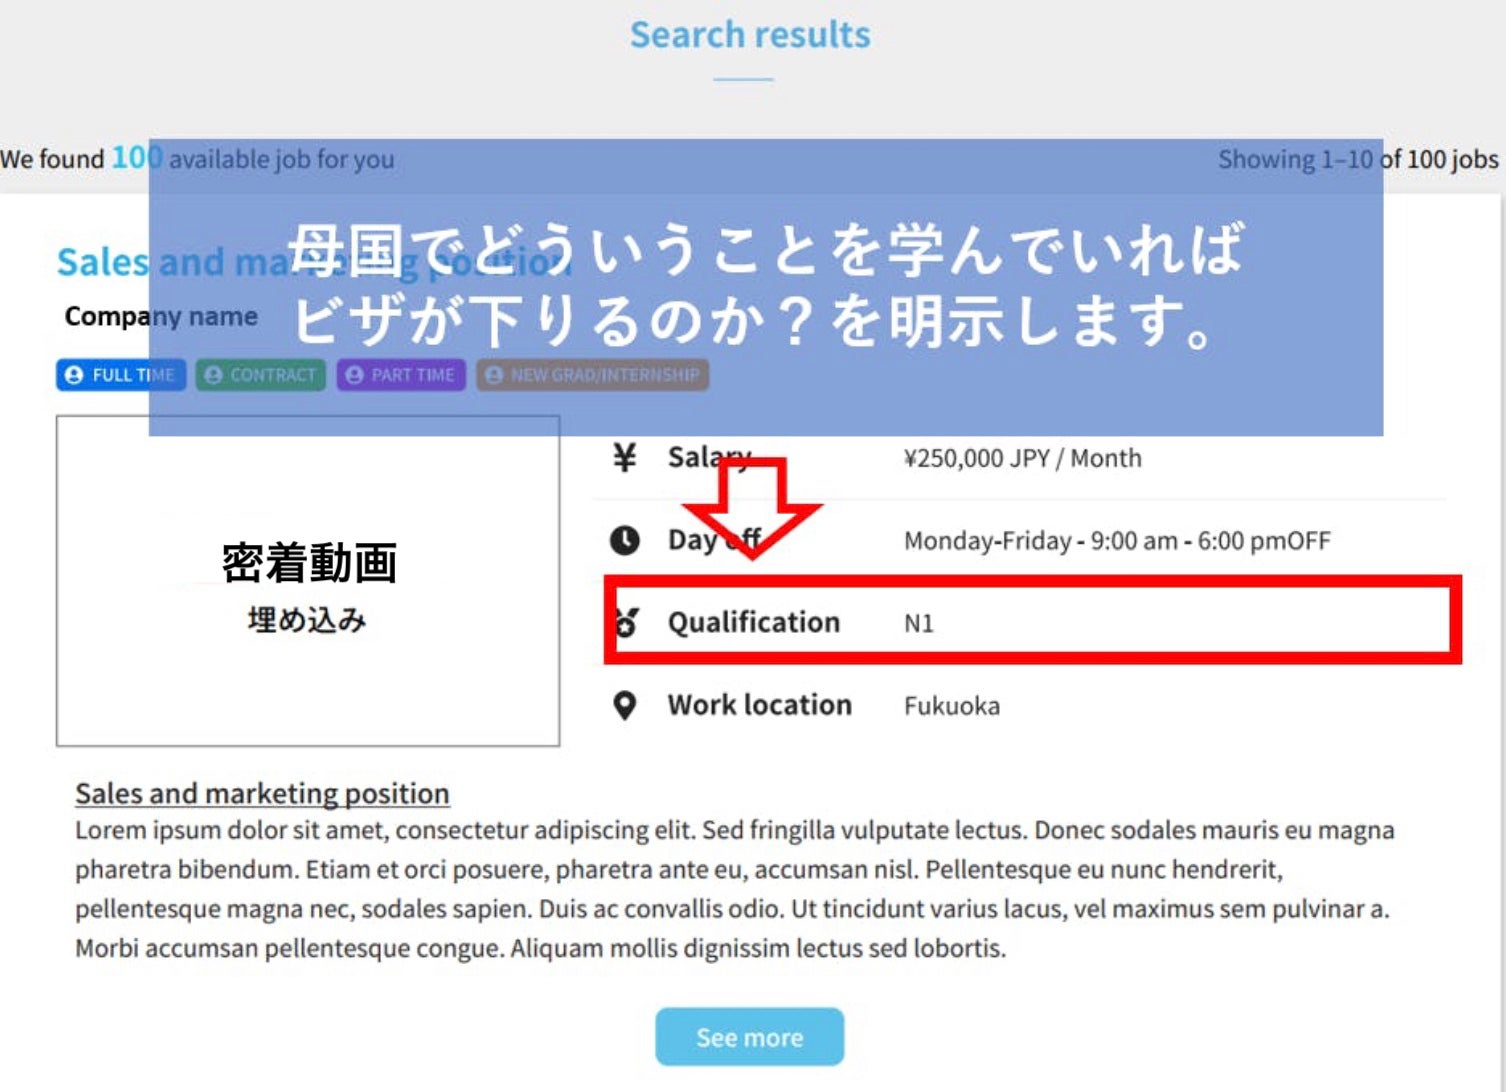The width and height of the screenshot is (1506, 1092).
Task: Click the Fukuoka location value
Action: [951, 706]
